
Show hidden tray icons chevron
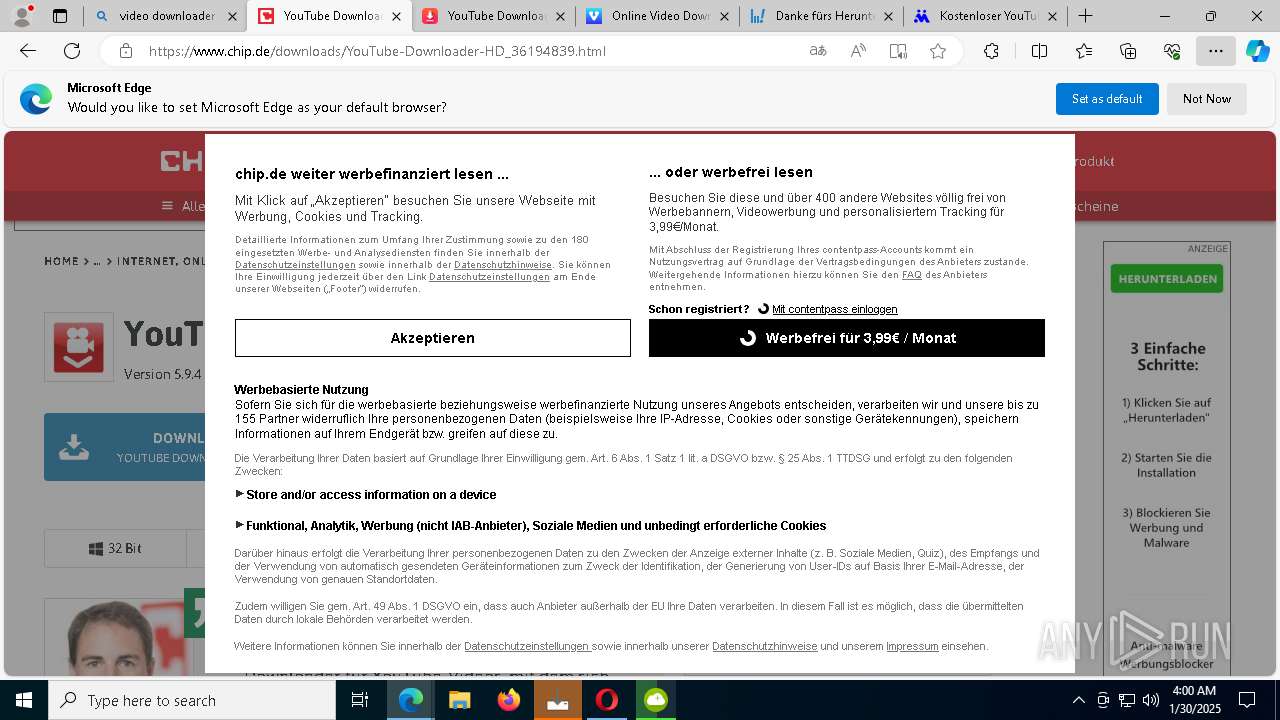[1078, 700]
